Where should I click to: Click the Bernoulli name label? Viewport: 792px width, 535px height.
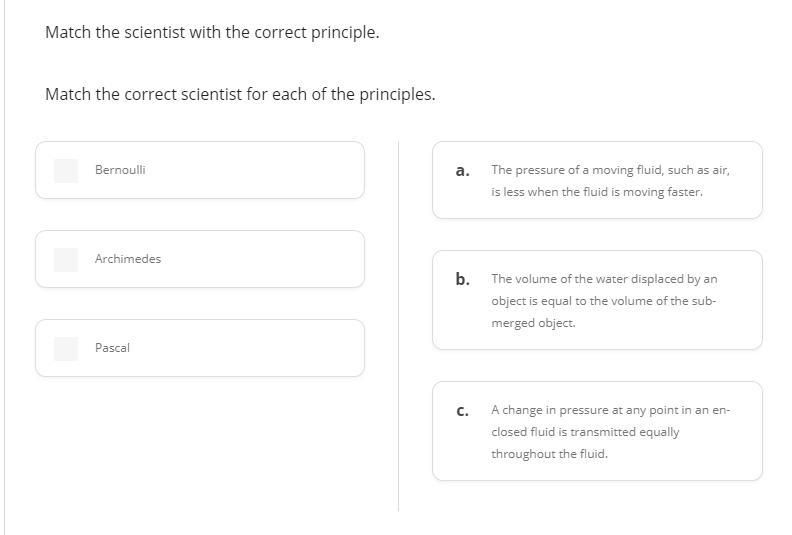point(120,170)
